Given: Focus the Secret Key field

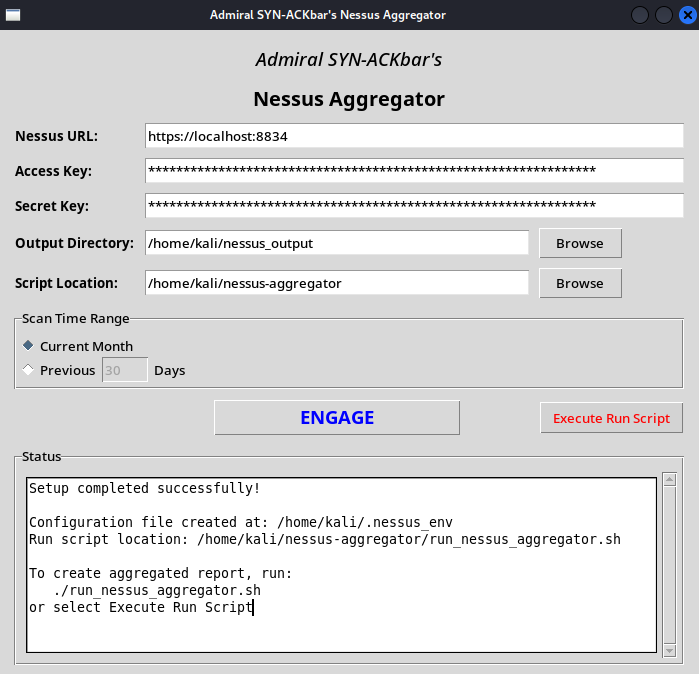Looking at the screenshot, I should tap(414, 205).
